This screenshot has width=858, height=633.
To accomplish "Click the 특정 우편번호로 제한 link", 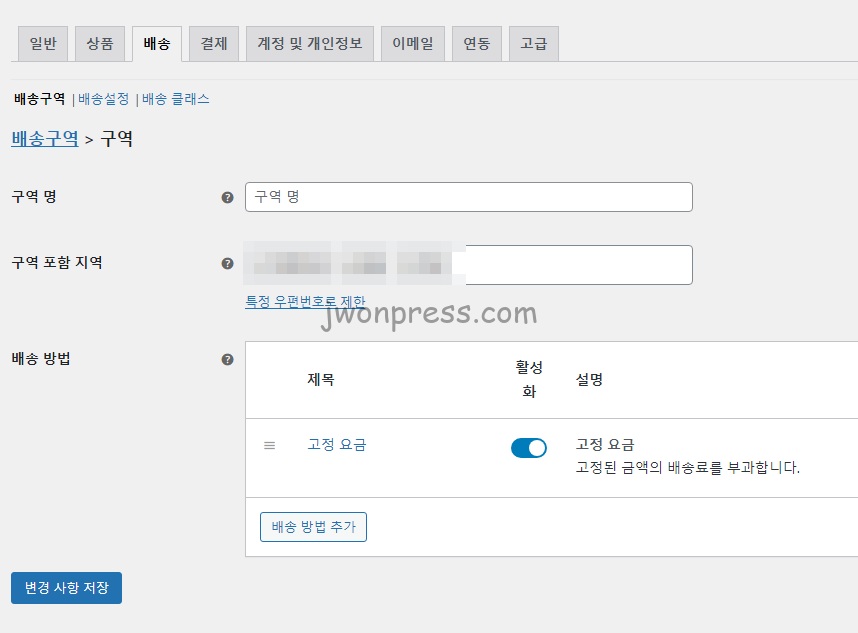I will [305, 301].
